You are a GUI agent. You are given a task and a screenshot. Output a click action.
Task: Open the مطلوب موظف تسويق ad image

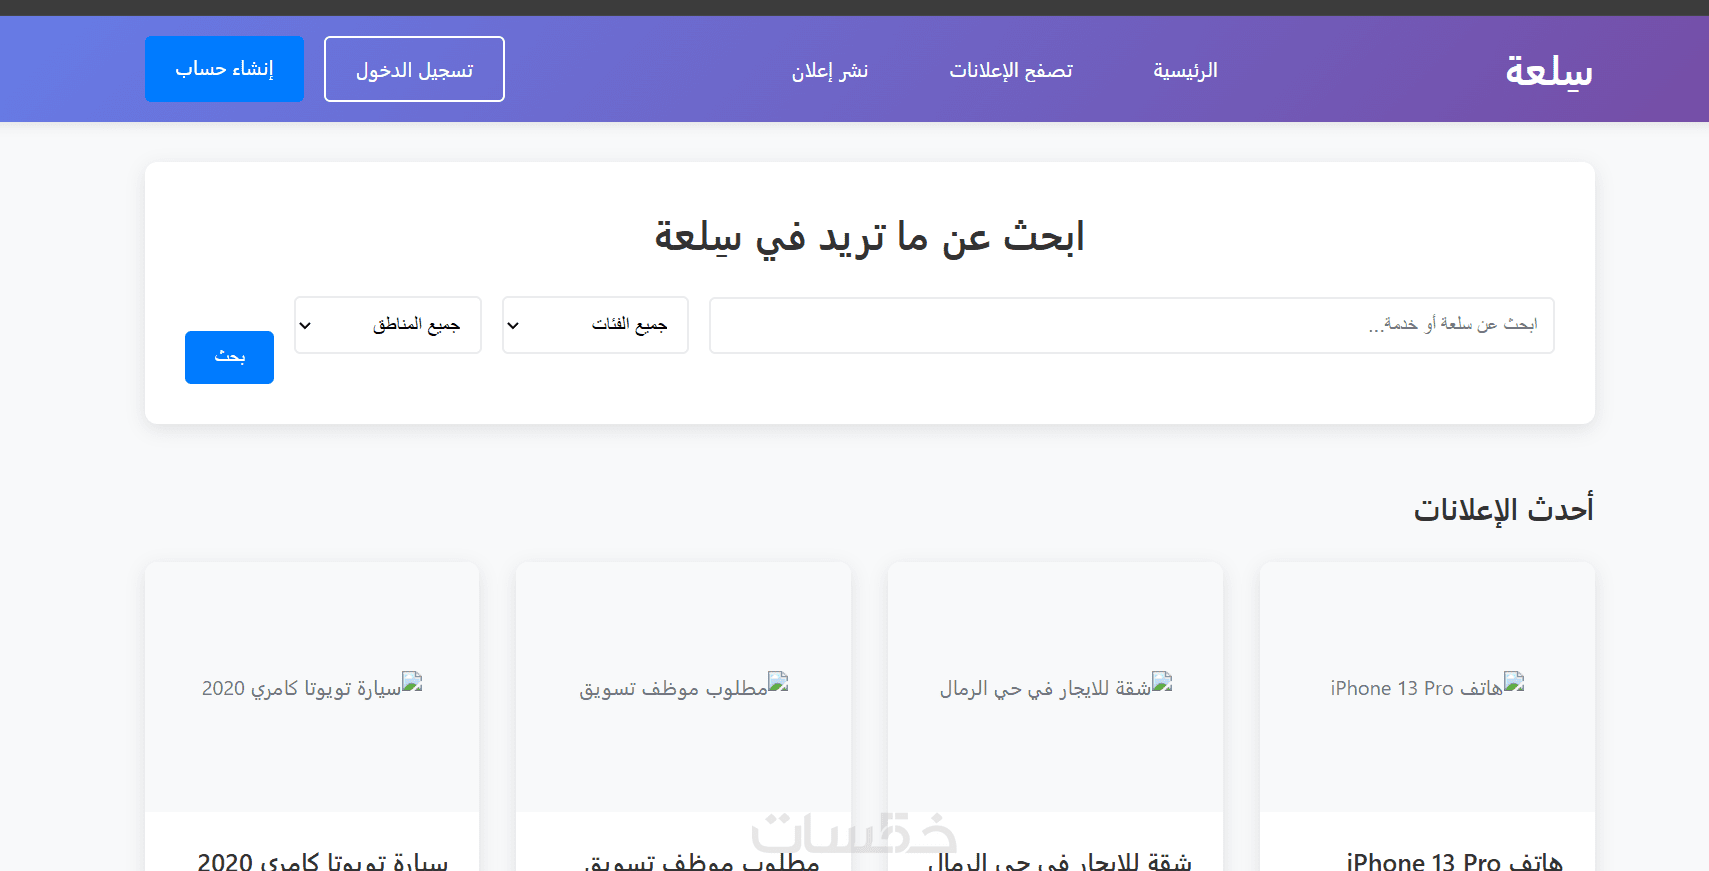683,687
